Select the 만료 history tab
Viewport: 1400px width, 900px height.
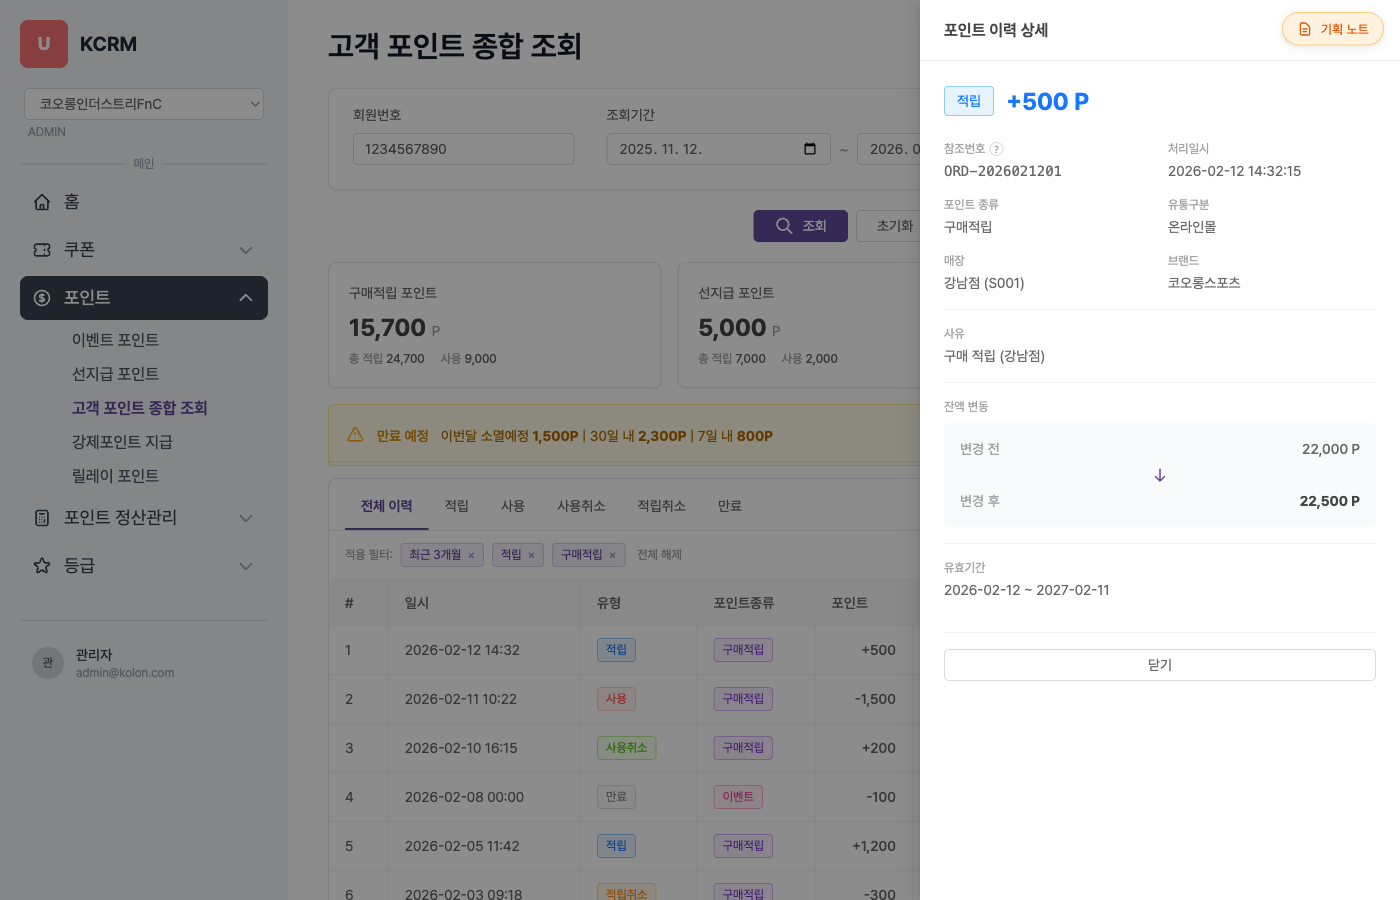(729, 506)
